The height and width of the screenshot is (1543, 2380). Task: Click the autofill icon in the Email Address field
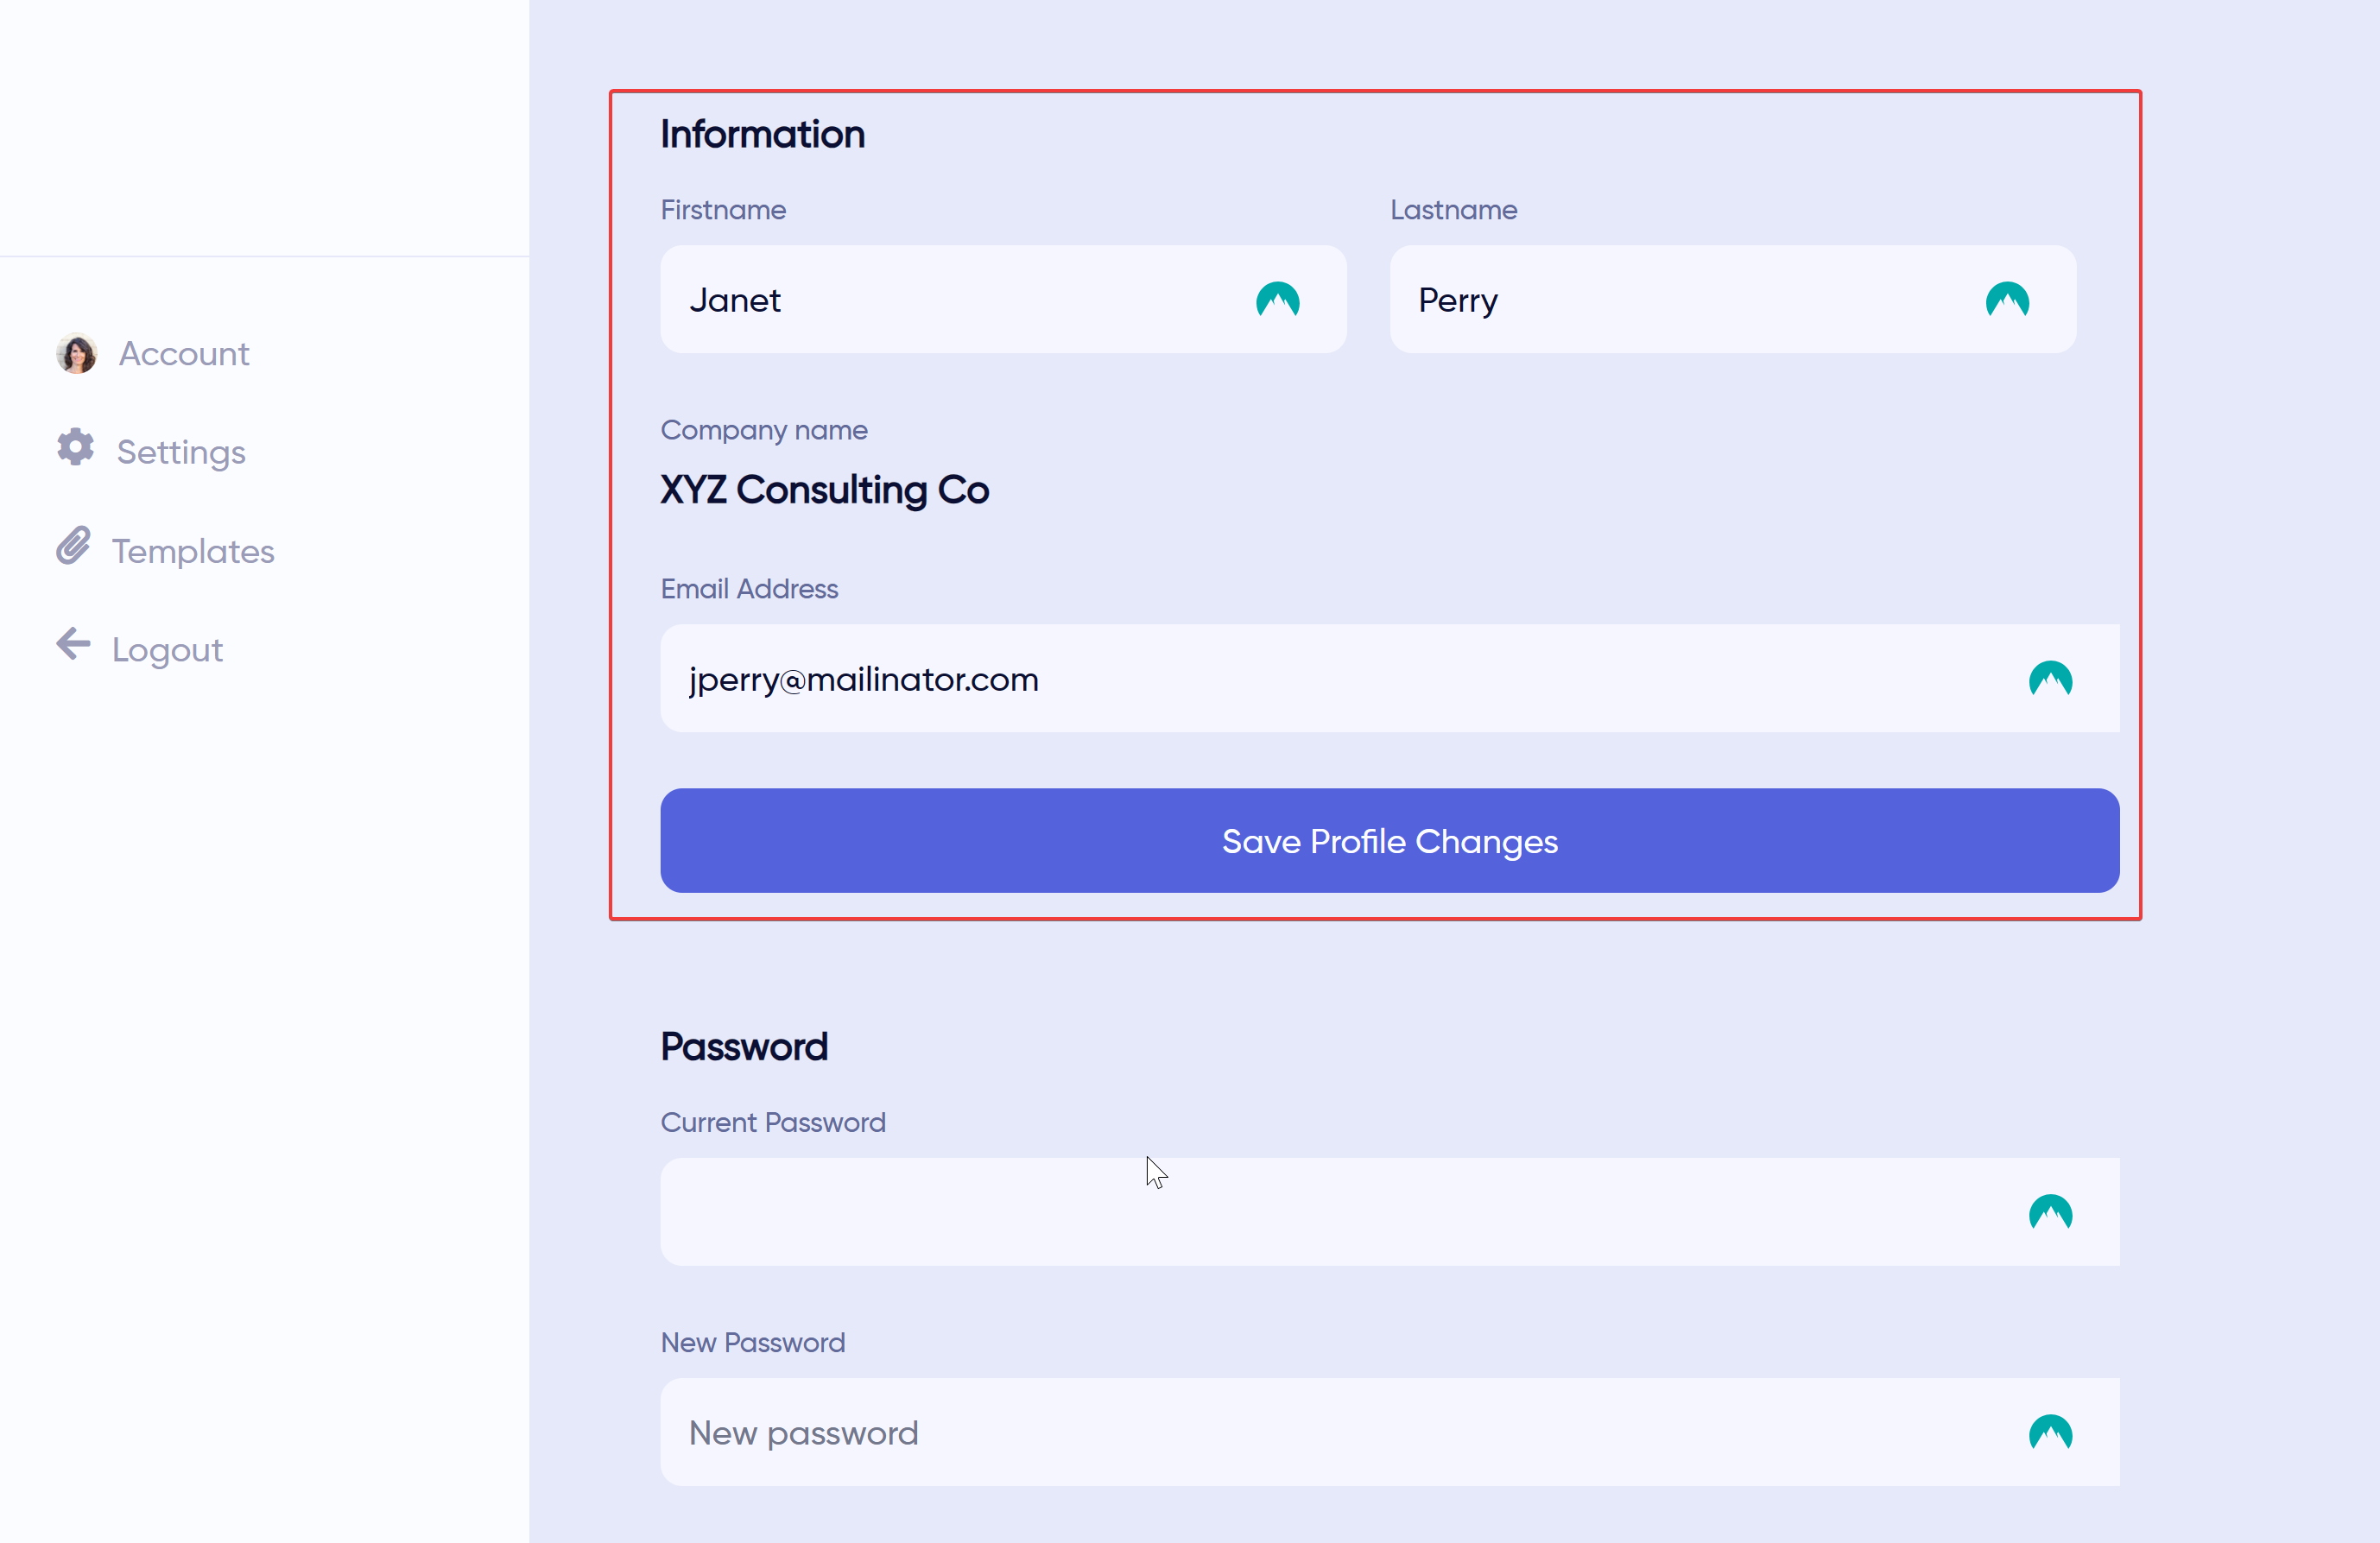pos(2052,679)
